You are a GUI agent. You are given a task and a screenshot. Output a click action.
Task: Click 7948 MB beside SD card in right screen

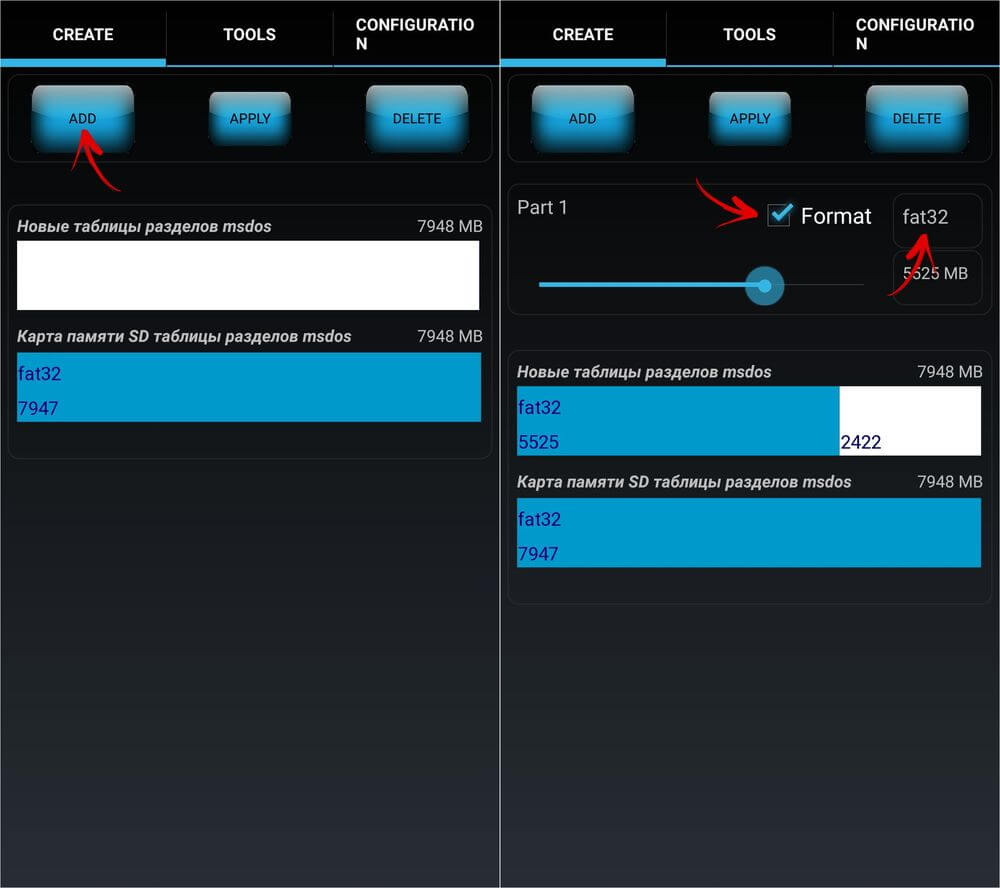point(950,482)
